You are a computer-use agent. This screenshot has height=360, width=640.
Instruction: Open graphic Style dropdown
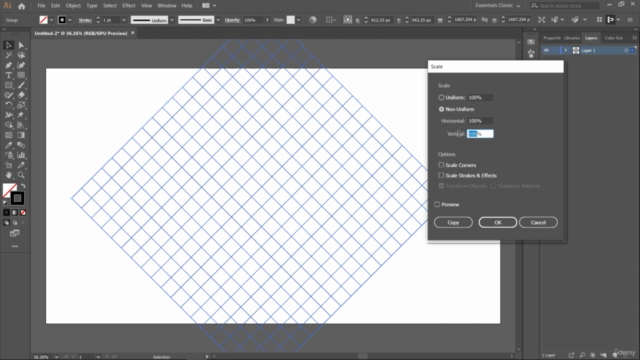[x=299, y=20]
